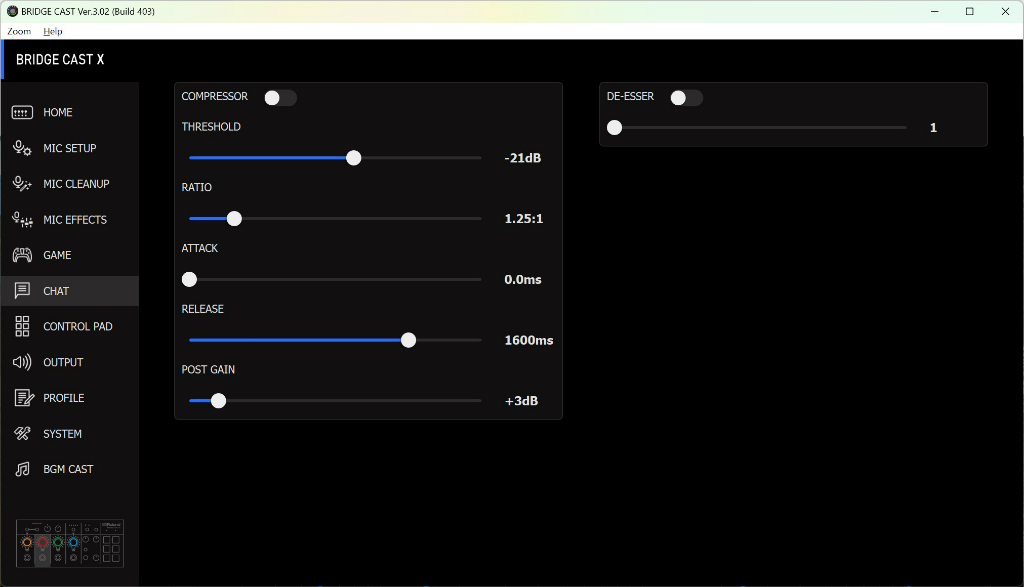Viewport: 1024px width, 587px height.
Task: Turn on the DE-ESSER switch
Action: pyautogui.click(x=686, y=98)
